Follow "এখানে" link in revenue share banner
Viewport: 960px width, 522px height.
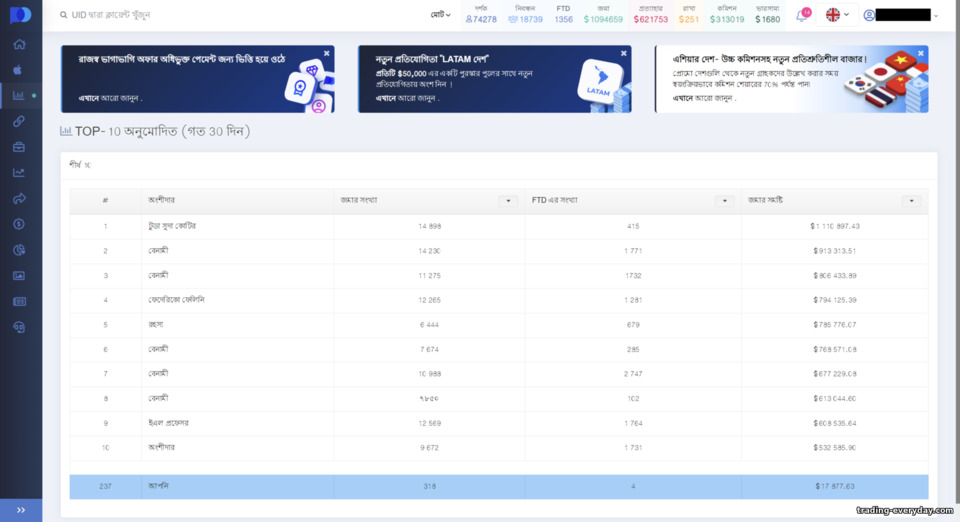pos(88,98)
